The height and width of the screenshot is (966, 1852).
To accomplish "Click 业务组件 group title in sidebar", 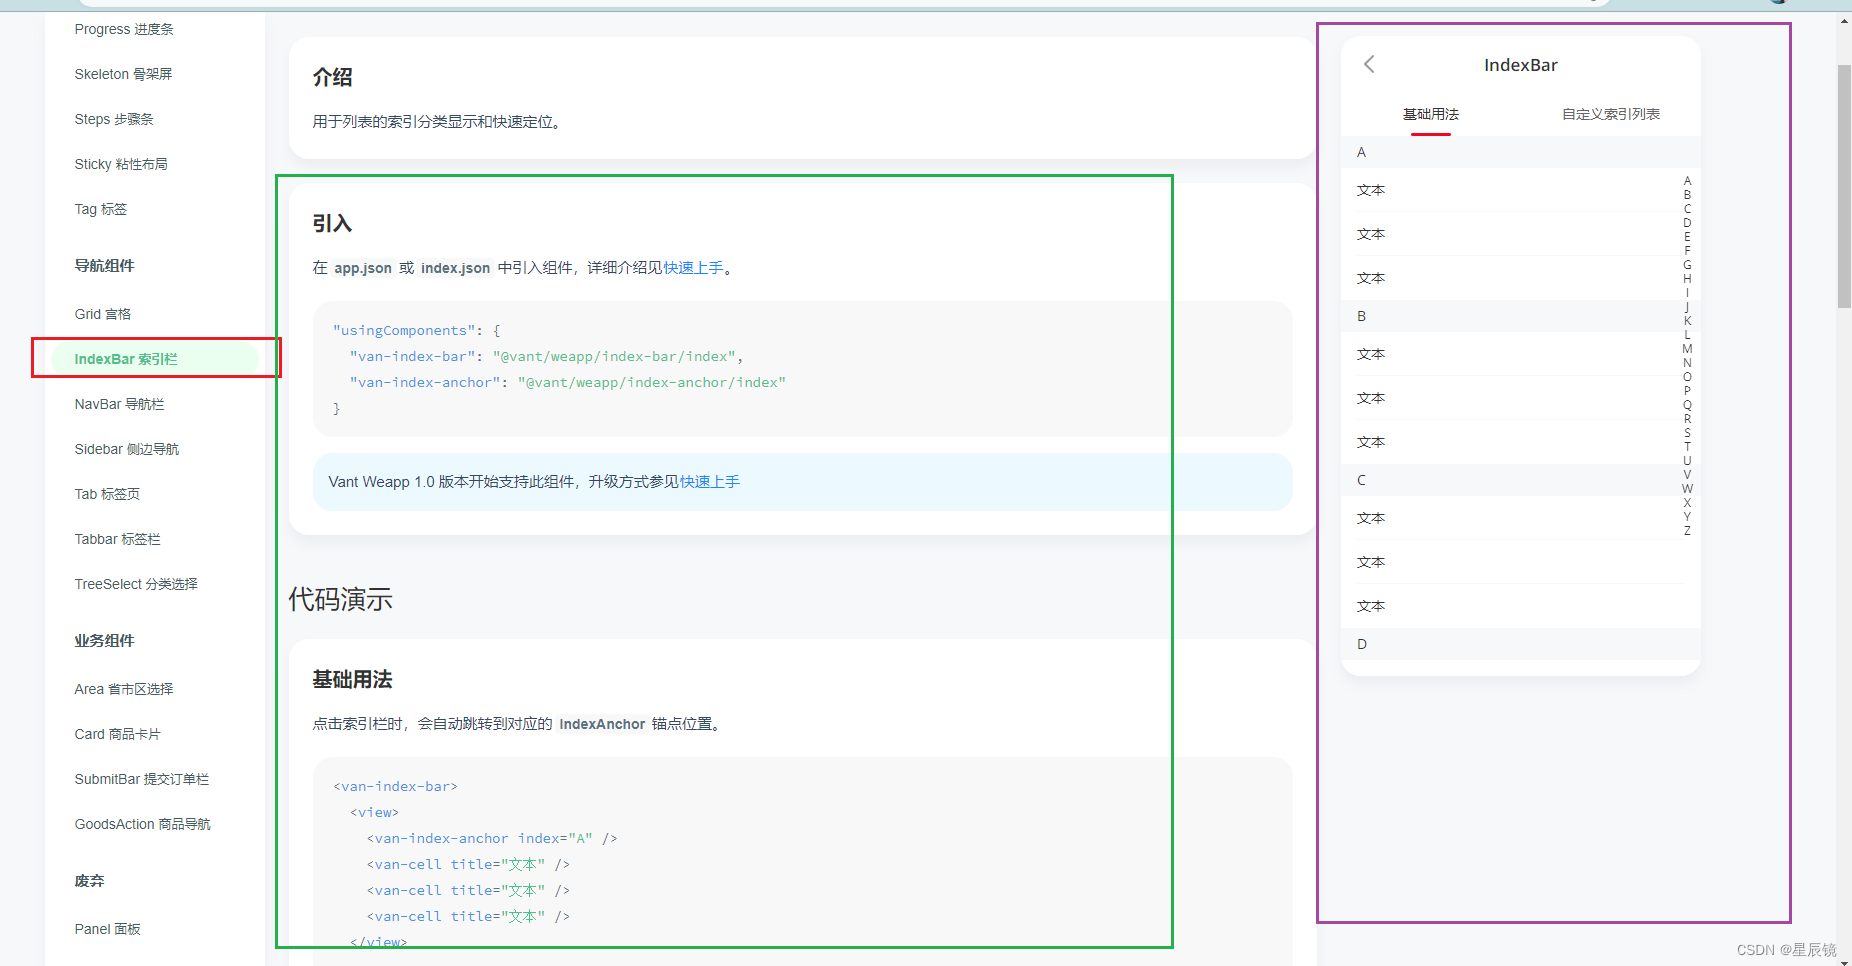I will (104, 640).
